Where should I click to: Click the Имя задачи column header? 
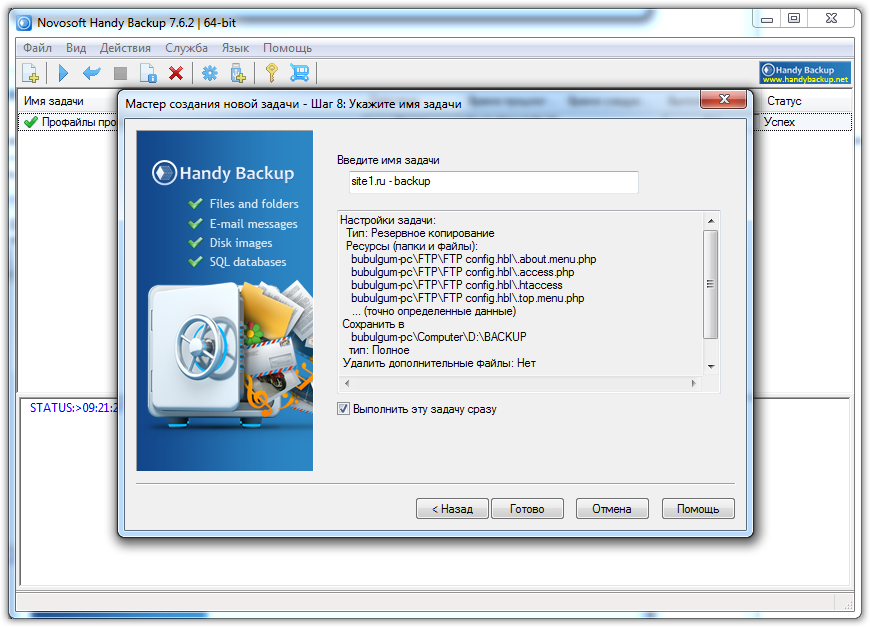click(x=54, y=102)
